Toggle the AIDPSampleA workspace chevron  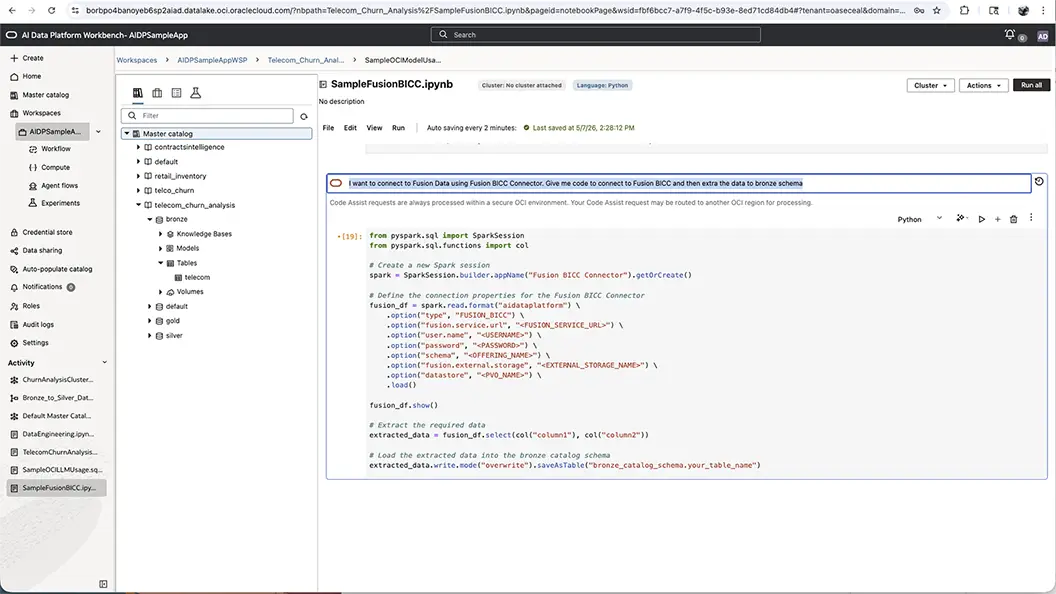click(x=98, y=132)
